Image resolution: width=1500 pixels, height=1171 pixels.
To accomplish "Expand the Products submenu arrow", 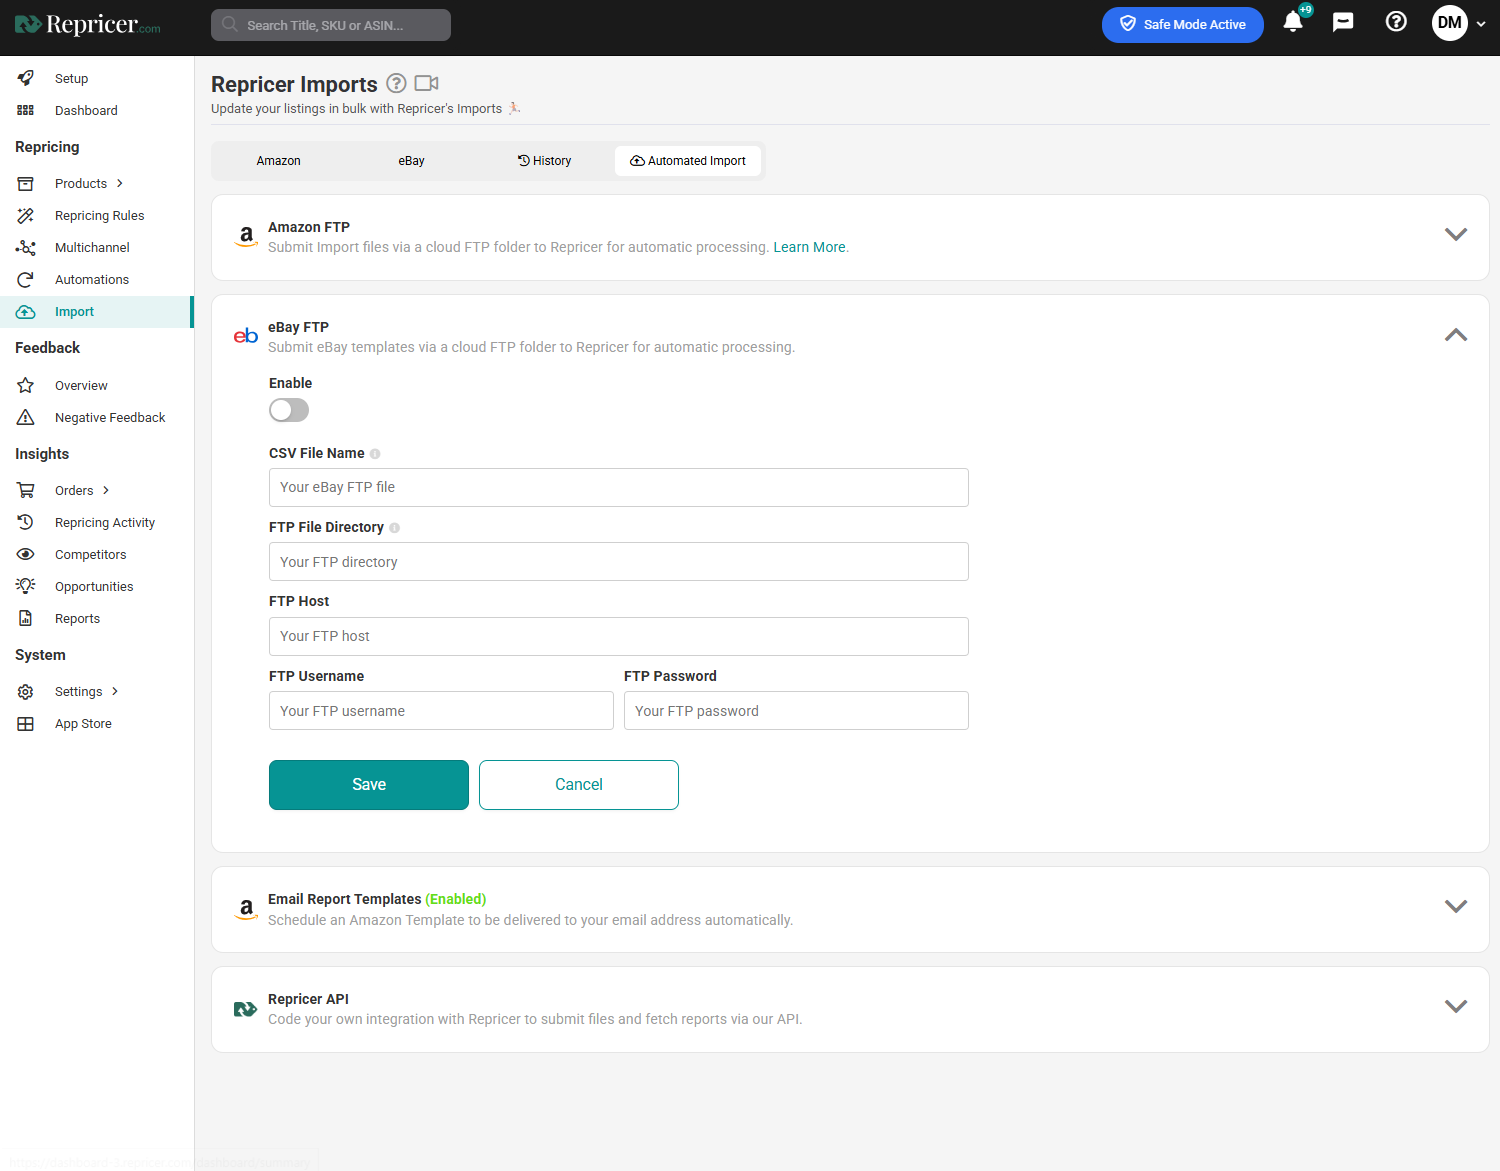I will [x=120, y=183].
